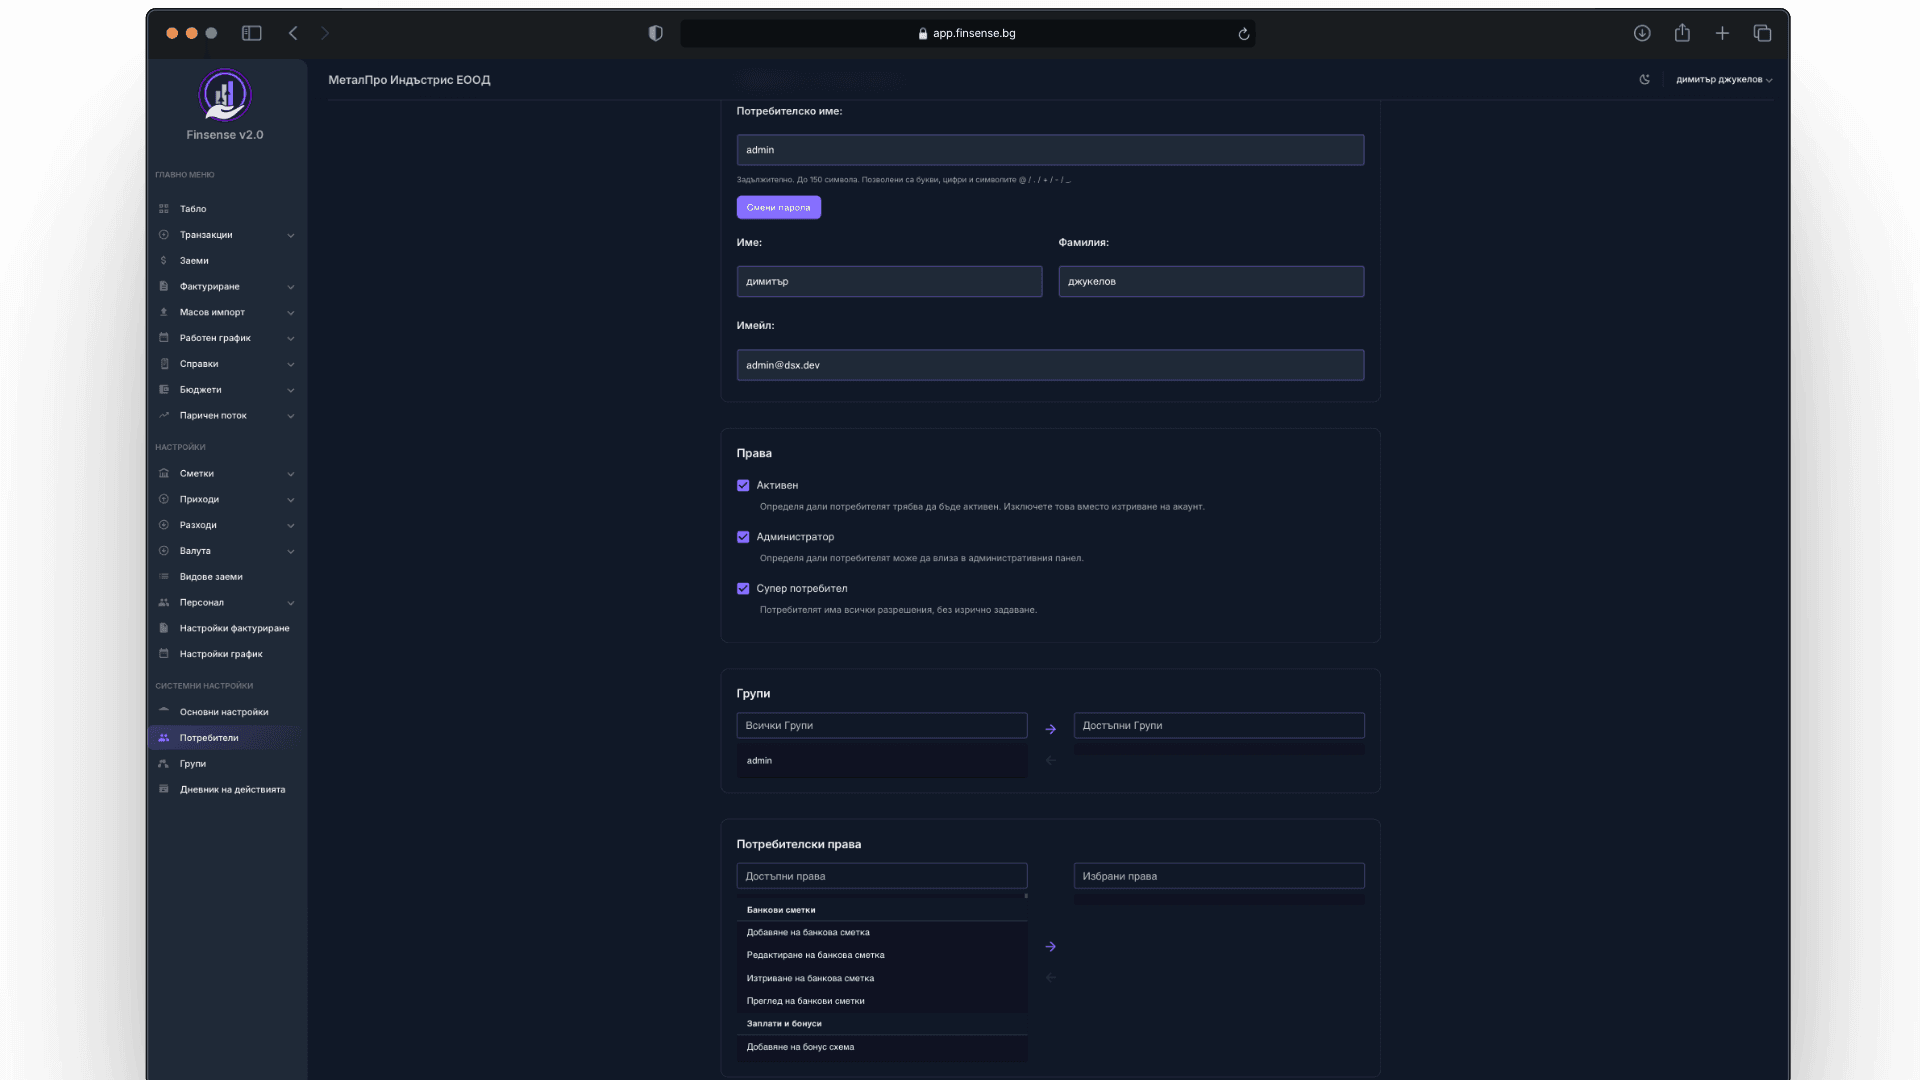This screenshot has height=1080, width=1920.
Task: Remove group with Групи left arrow
Action: pyautogui.click(x=1051, y=761)
